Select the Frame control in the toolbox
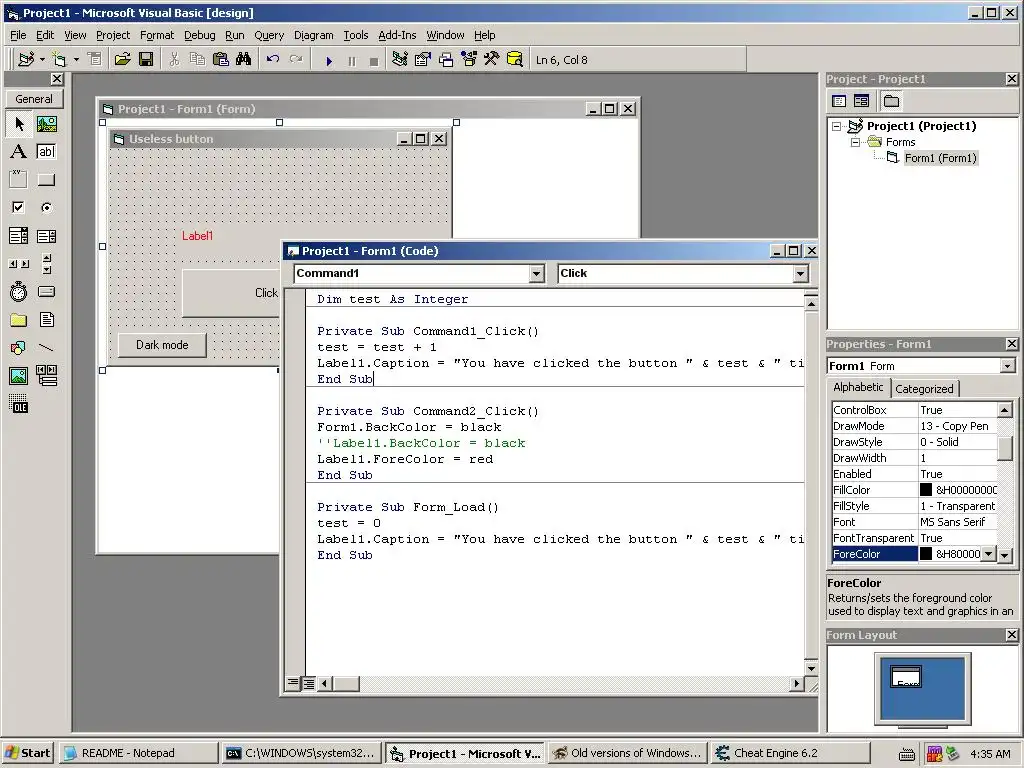The height and width of the screenshot is (768, 1024). [19, 180]
